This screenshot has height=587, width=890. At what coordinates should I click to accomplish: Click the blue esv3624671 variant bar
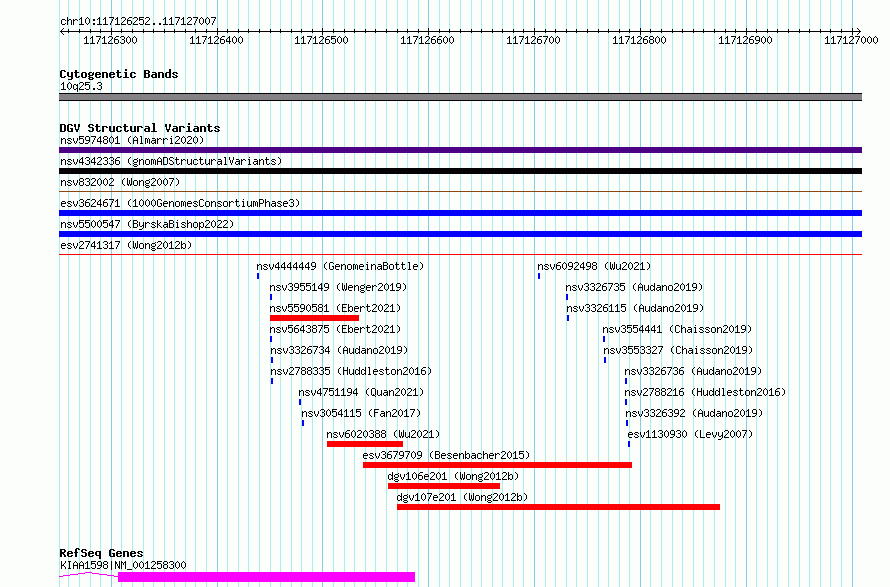click(460, 213)
